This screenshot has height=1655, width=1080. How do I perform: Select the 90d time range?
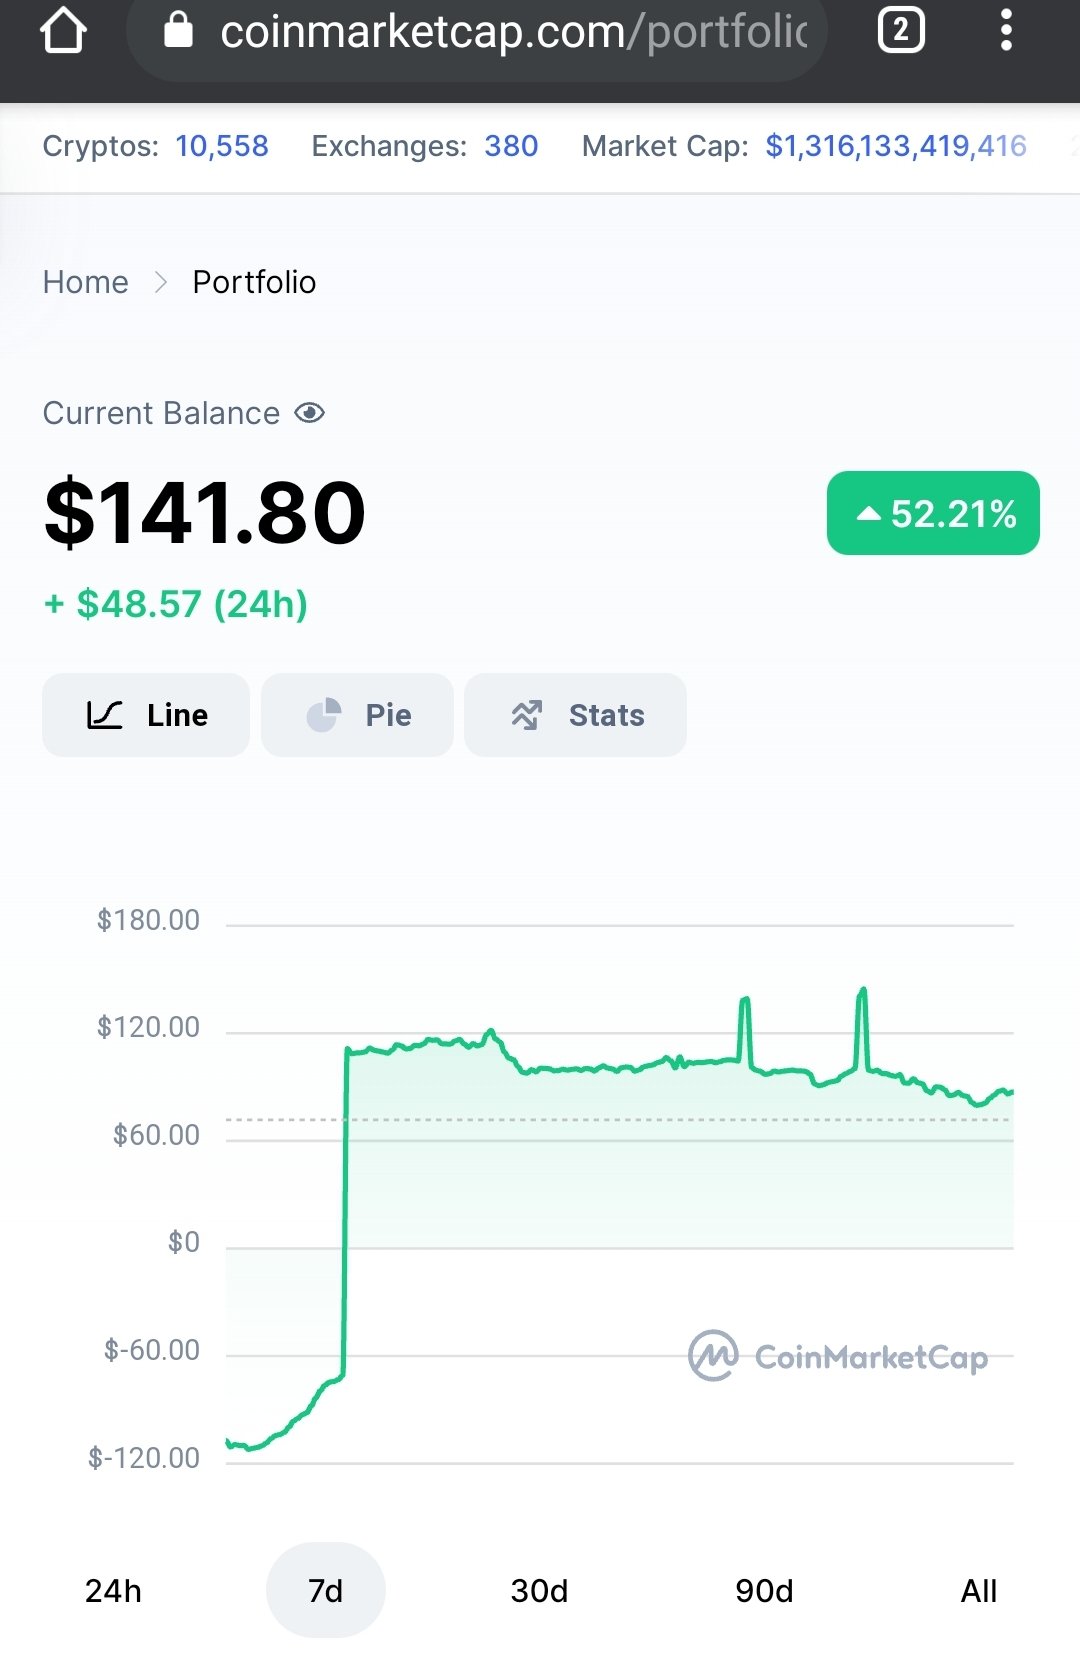(764, 1590)
